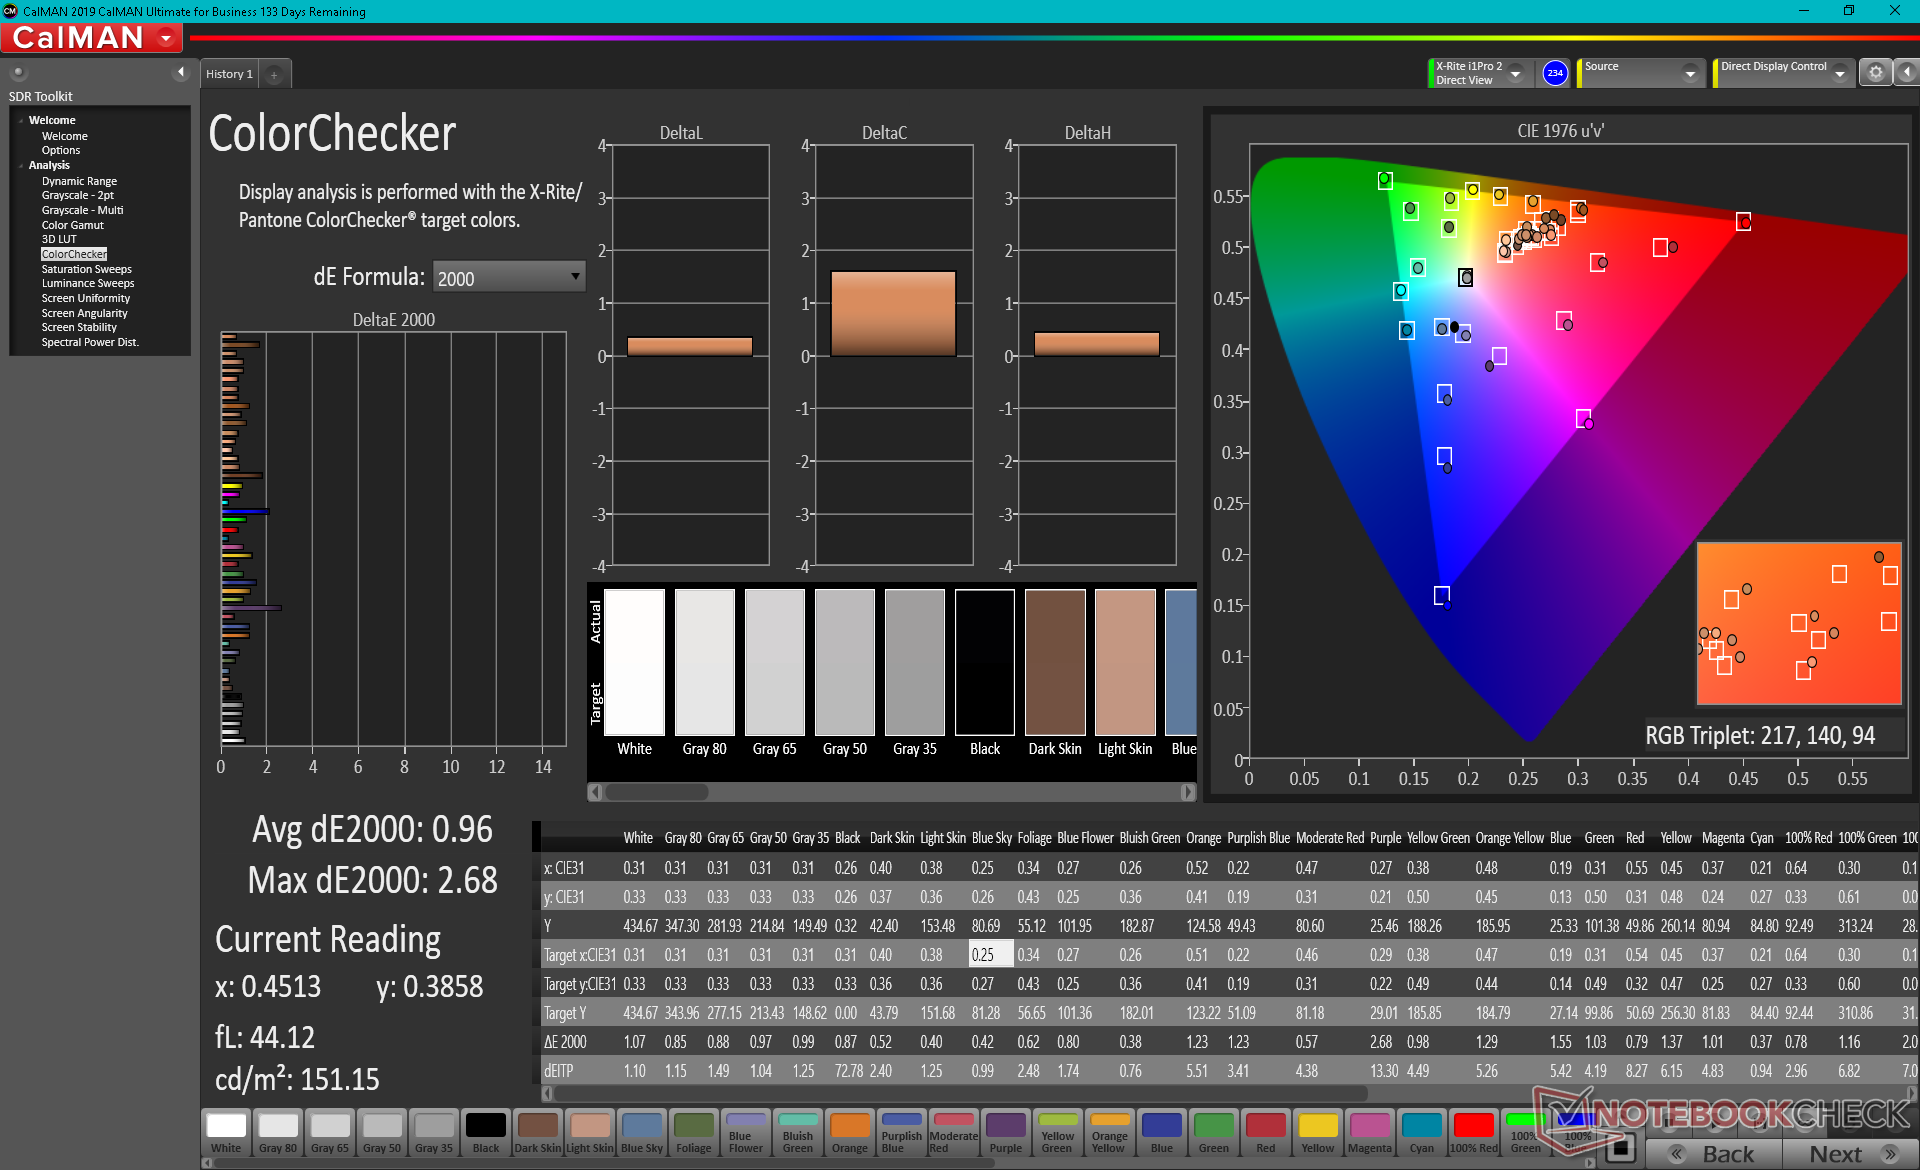This screenshot has height=1170, width=1920.
Task: Open the dE Formula dropdown
Action: coord(508,278)
